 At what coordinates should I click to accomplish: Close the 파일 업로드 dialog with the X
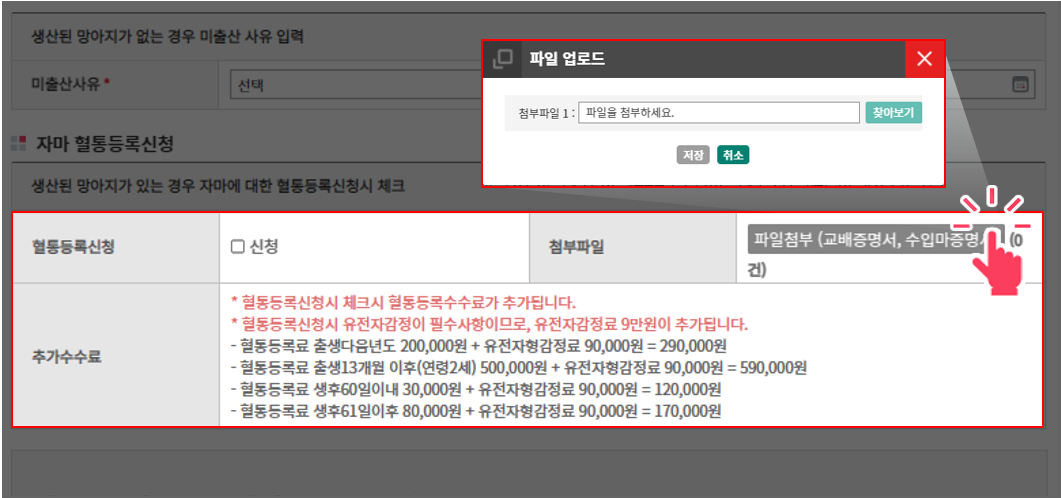[924, 59]
